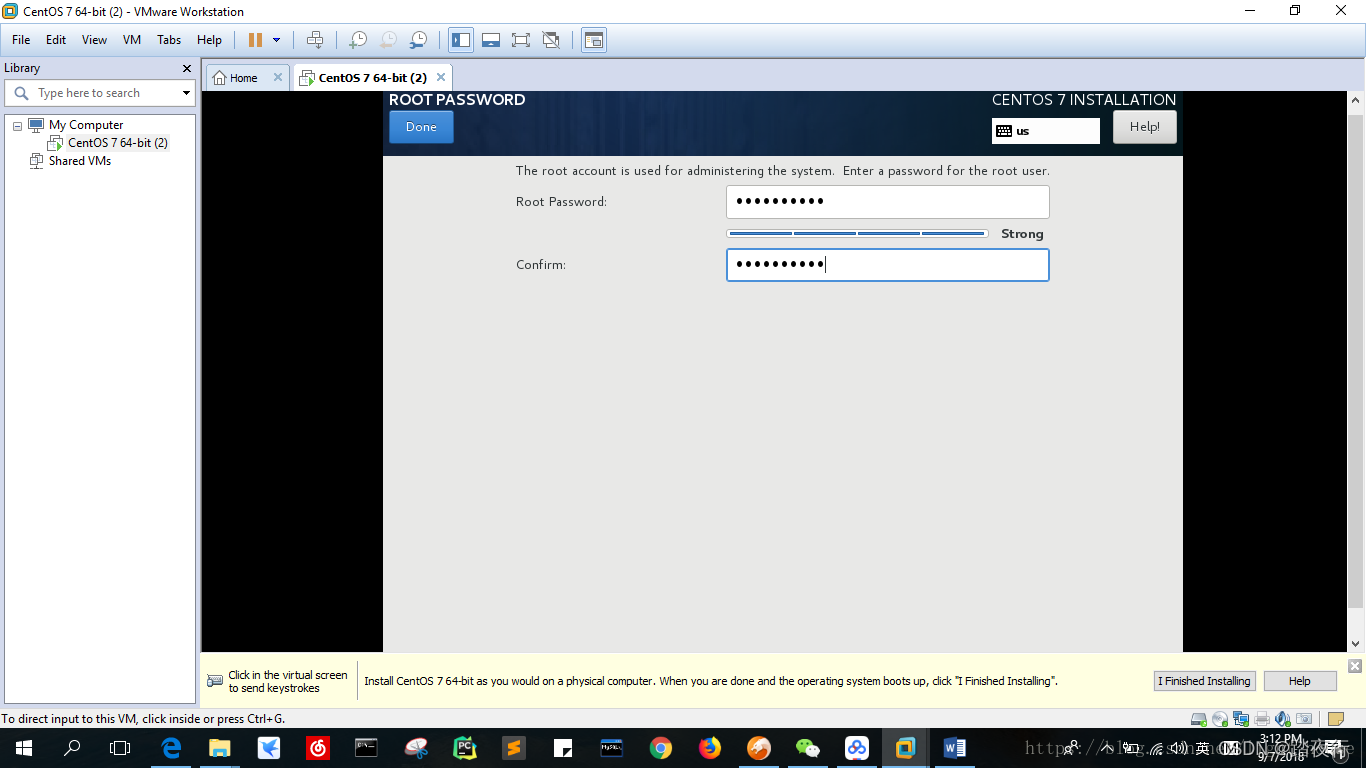Open Google Chrome from the taskbar
1366x768 pixels.
[x=661, y=748]
